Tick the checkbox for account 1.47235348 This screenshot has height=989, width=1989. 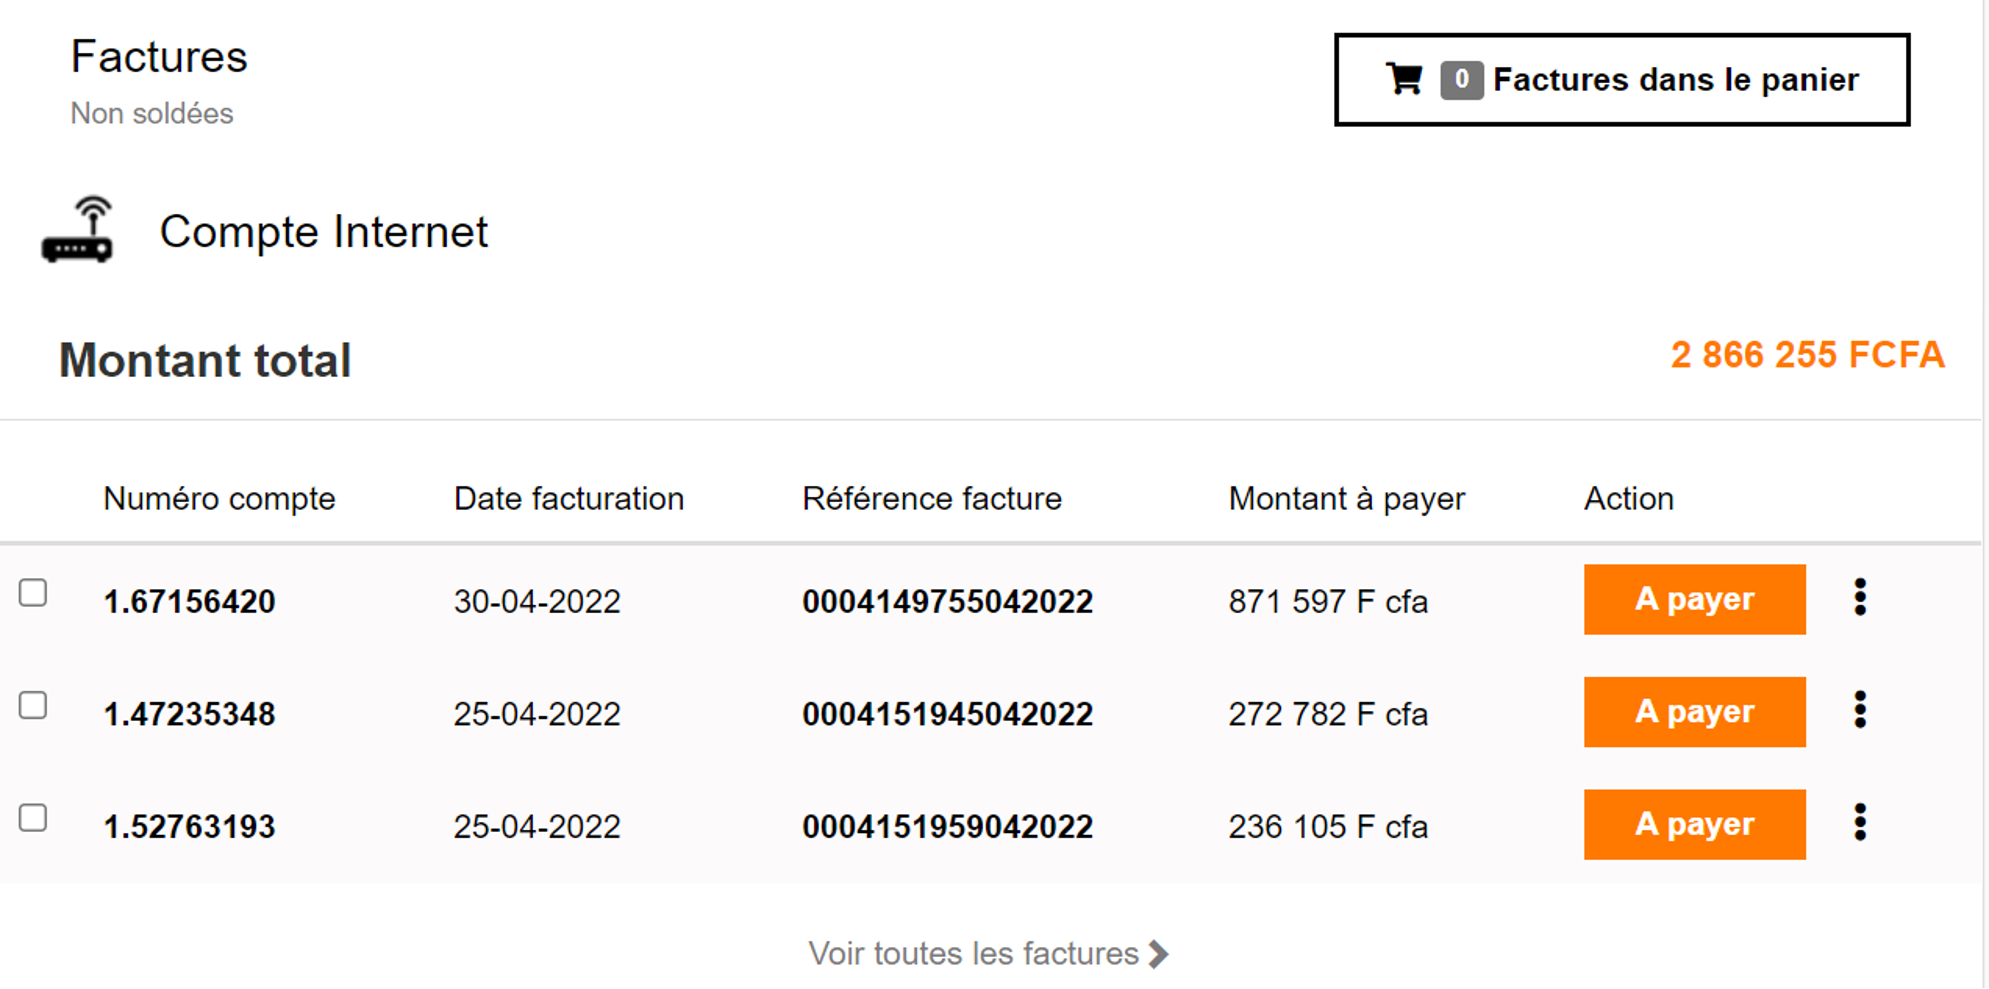coord(33,706)
